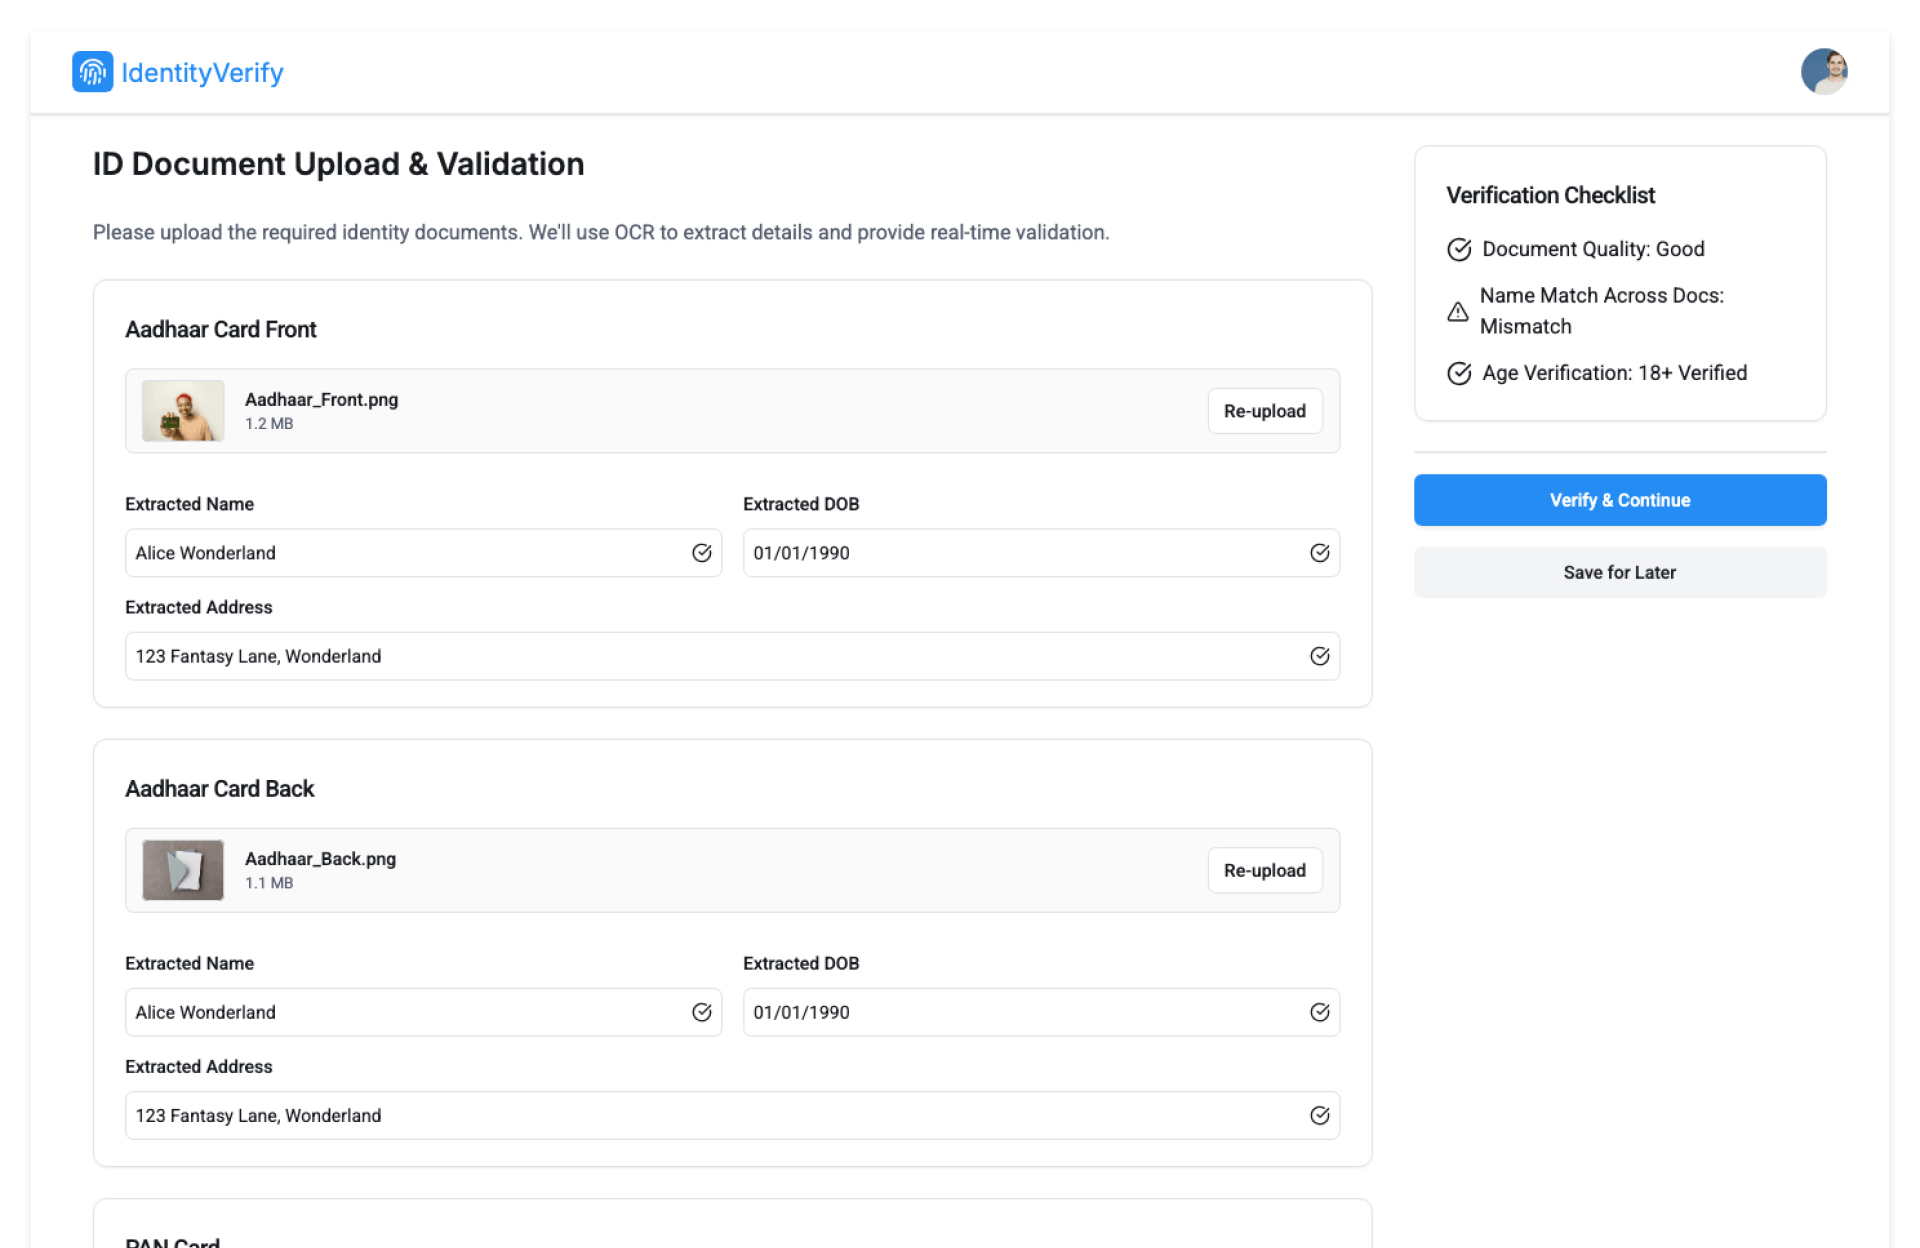Click check icon in Aadhaar Back name field
The image size is (1920, 1248).
(x=701, y=1012)
